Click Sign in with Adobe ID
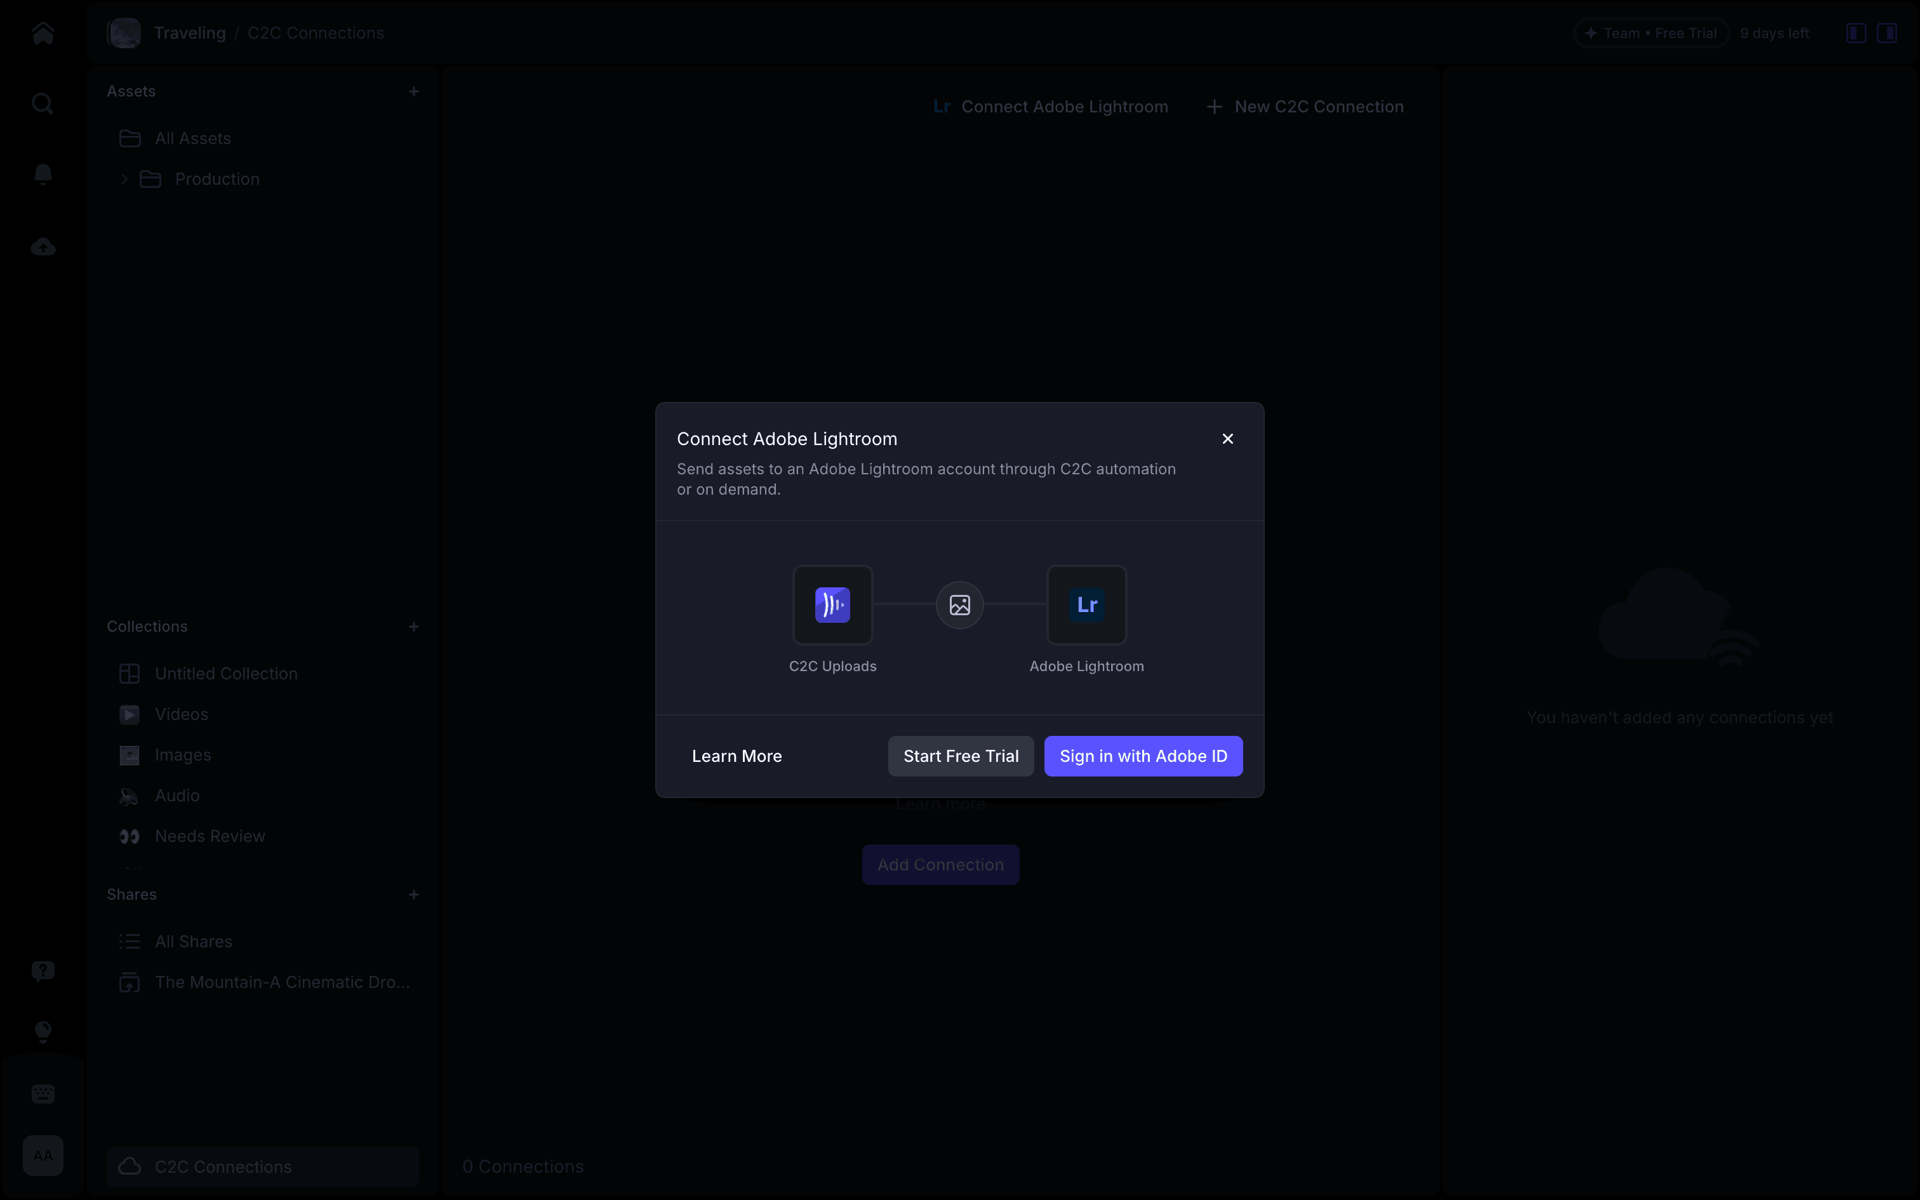1920x1200 pixels. pos(1143,756)
